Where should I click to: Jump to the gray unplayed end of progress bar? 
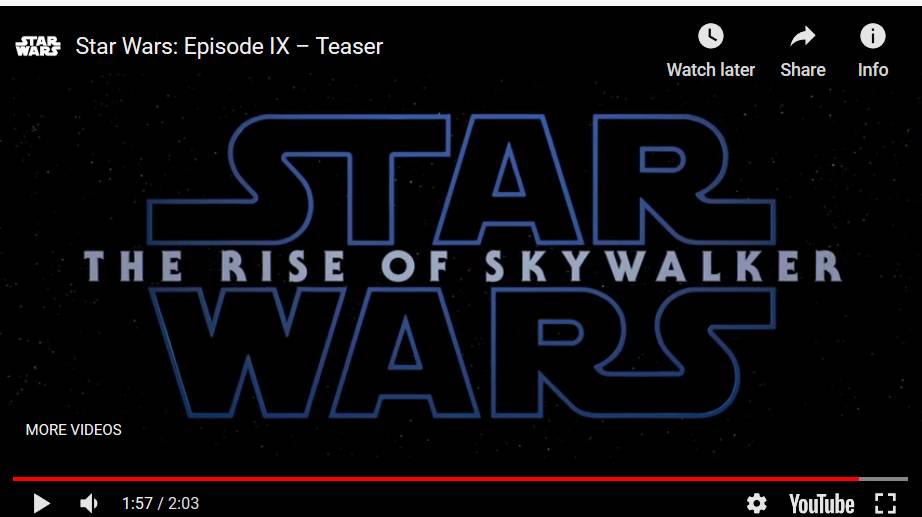pos(883,479)
